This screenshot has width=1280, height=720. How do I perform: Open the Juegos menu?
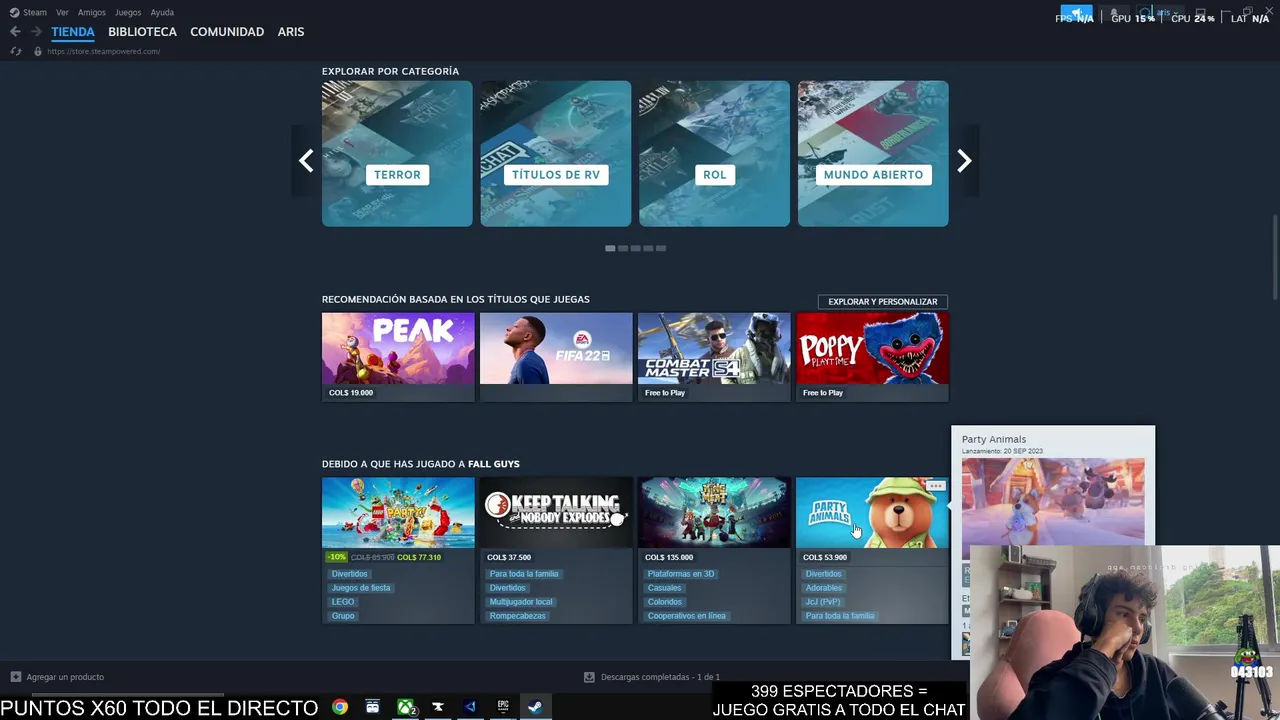coord(128,12)
